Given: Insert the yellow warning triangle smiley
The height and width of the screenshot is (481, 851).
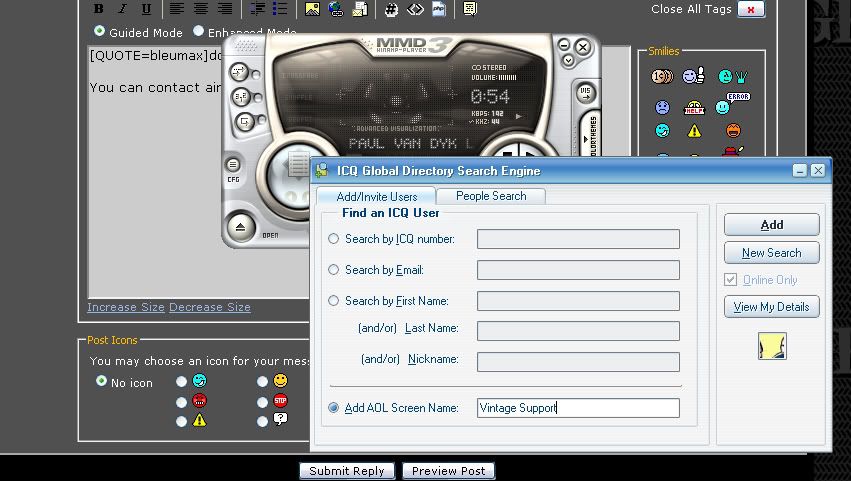Looking at the screenshot, I should [694, 131].
